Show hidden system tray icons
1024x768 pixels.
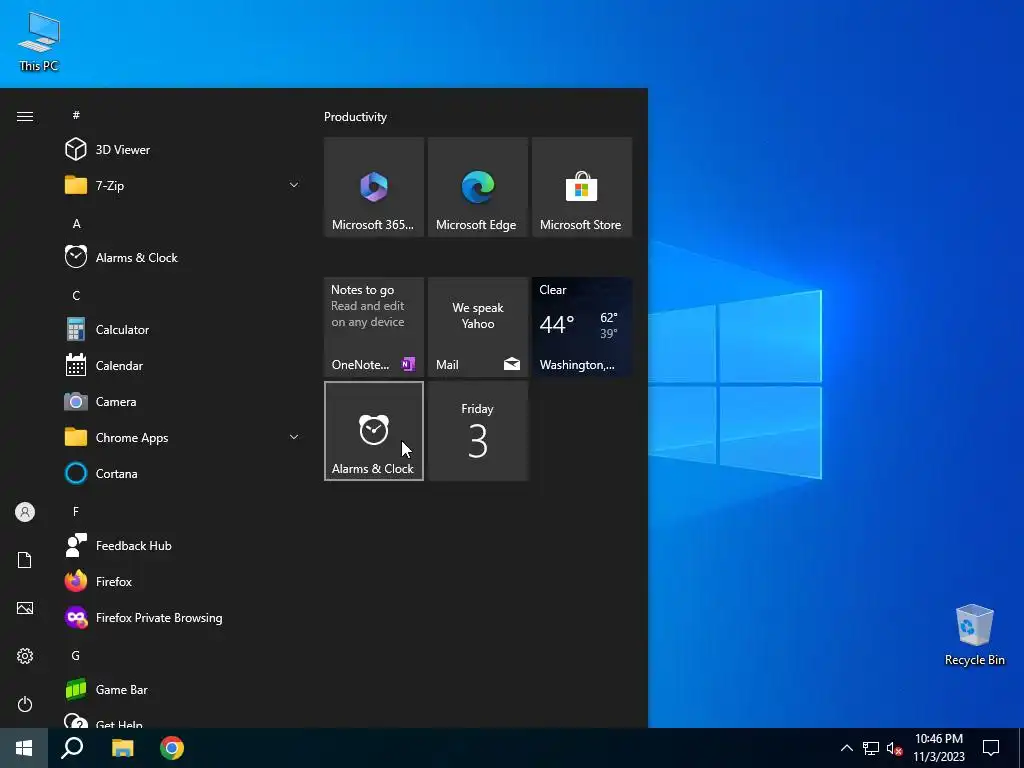coord(846,748)
